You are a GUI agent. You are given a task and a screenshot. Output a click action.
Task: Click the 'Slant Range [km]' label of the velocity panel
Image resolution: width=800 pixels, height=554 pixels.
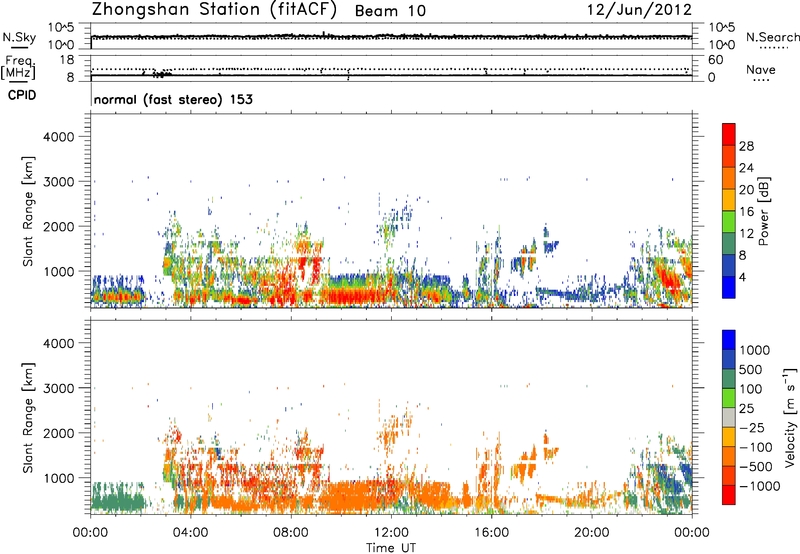[28, 418]
